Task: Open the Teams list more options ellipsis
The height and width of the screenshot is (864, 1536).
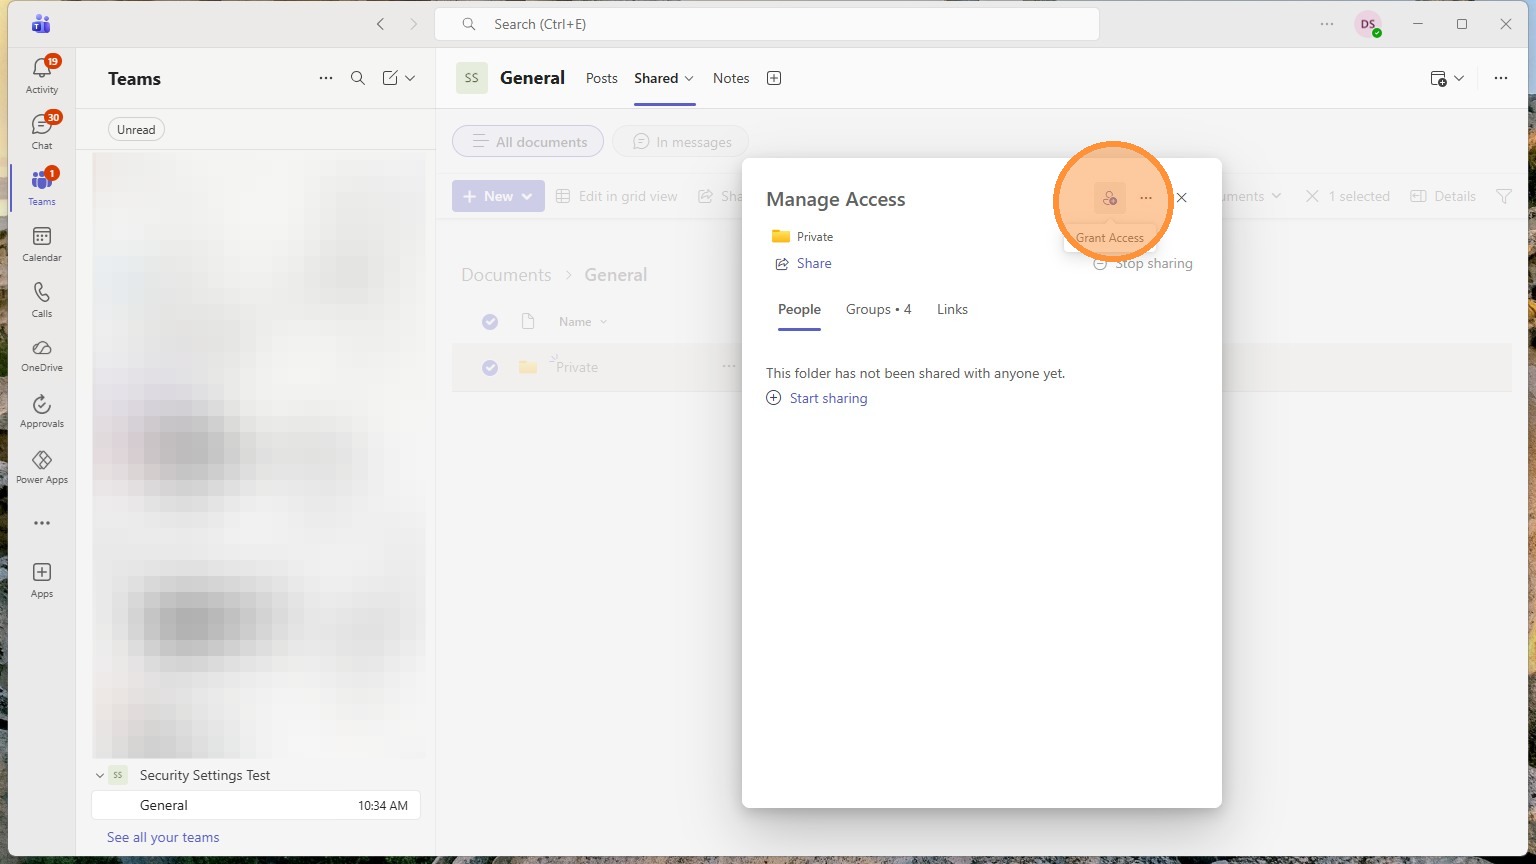Action: pyautogui.click(x=326, y=78)
